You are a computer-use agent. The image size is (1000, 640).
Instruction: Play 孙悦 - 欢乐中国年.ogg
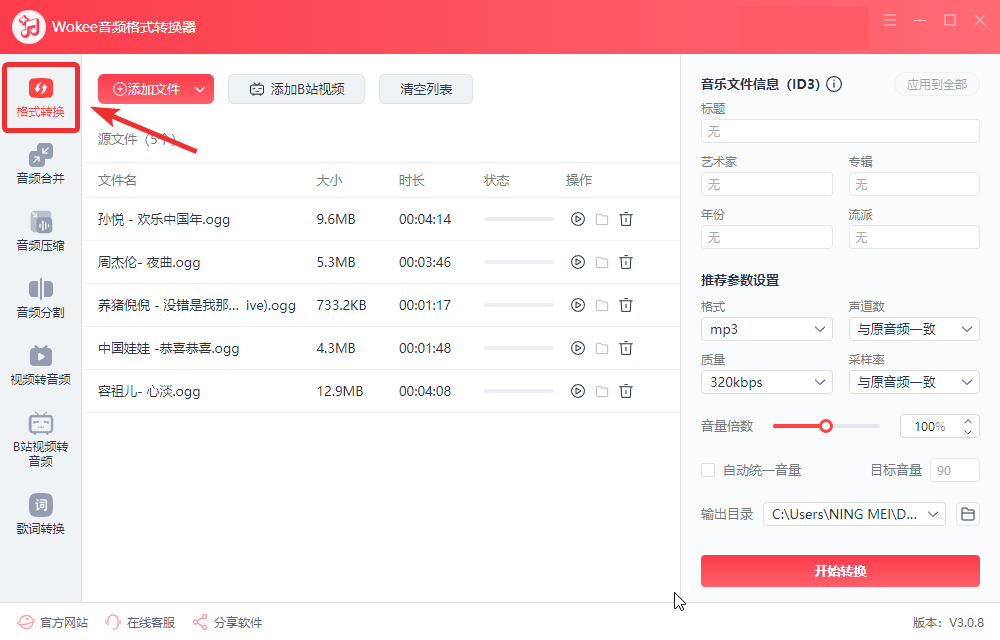point(578,219)
